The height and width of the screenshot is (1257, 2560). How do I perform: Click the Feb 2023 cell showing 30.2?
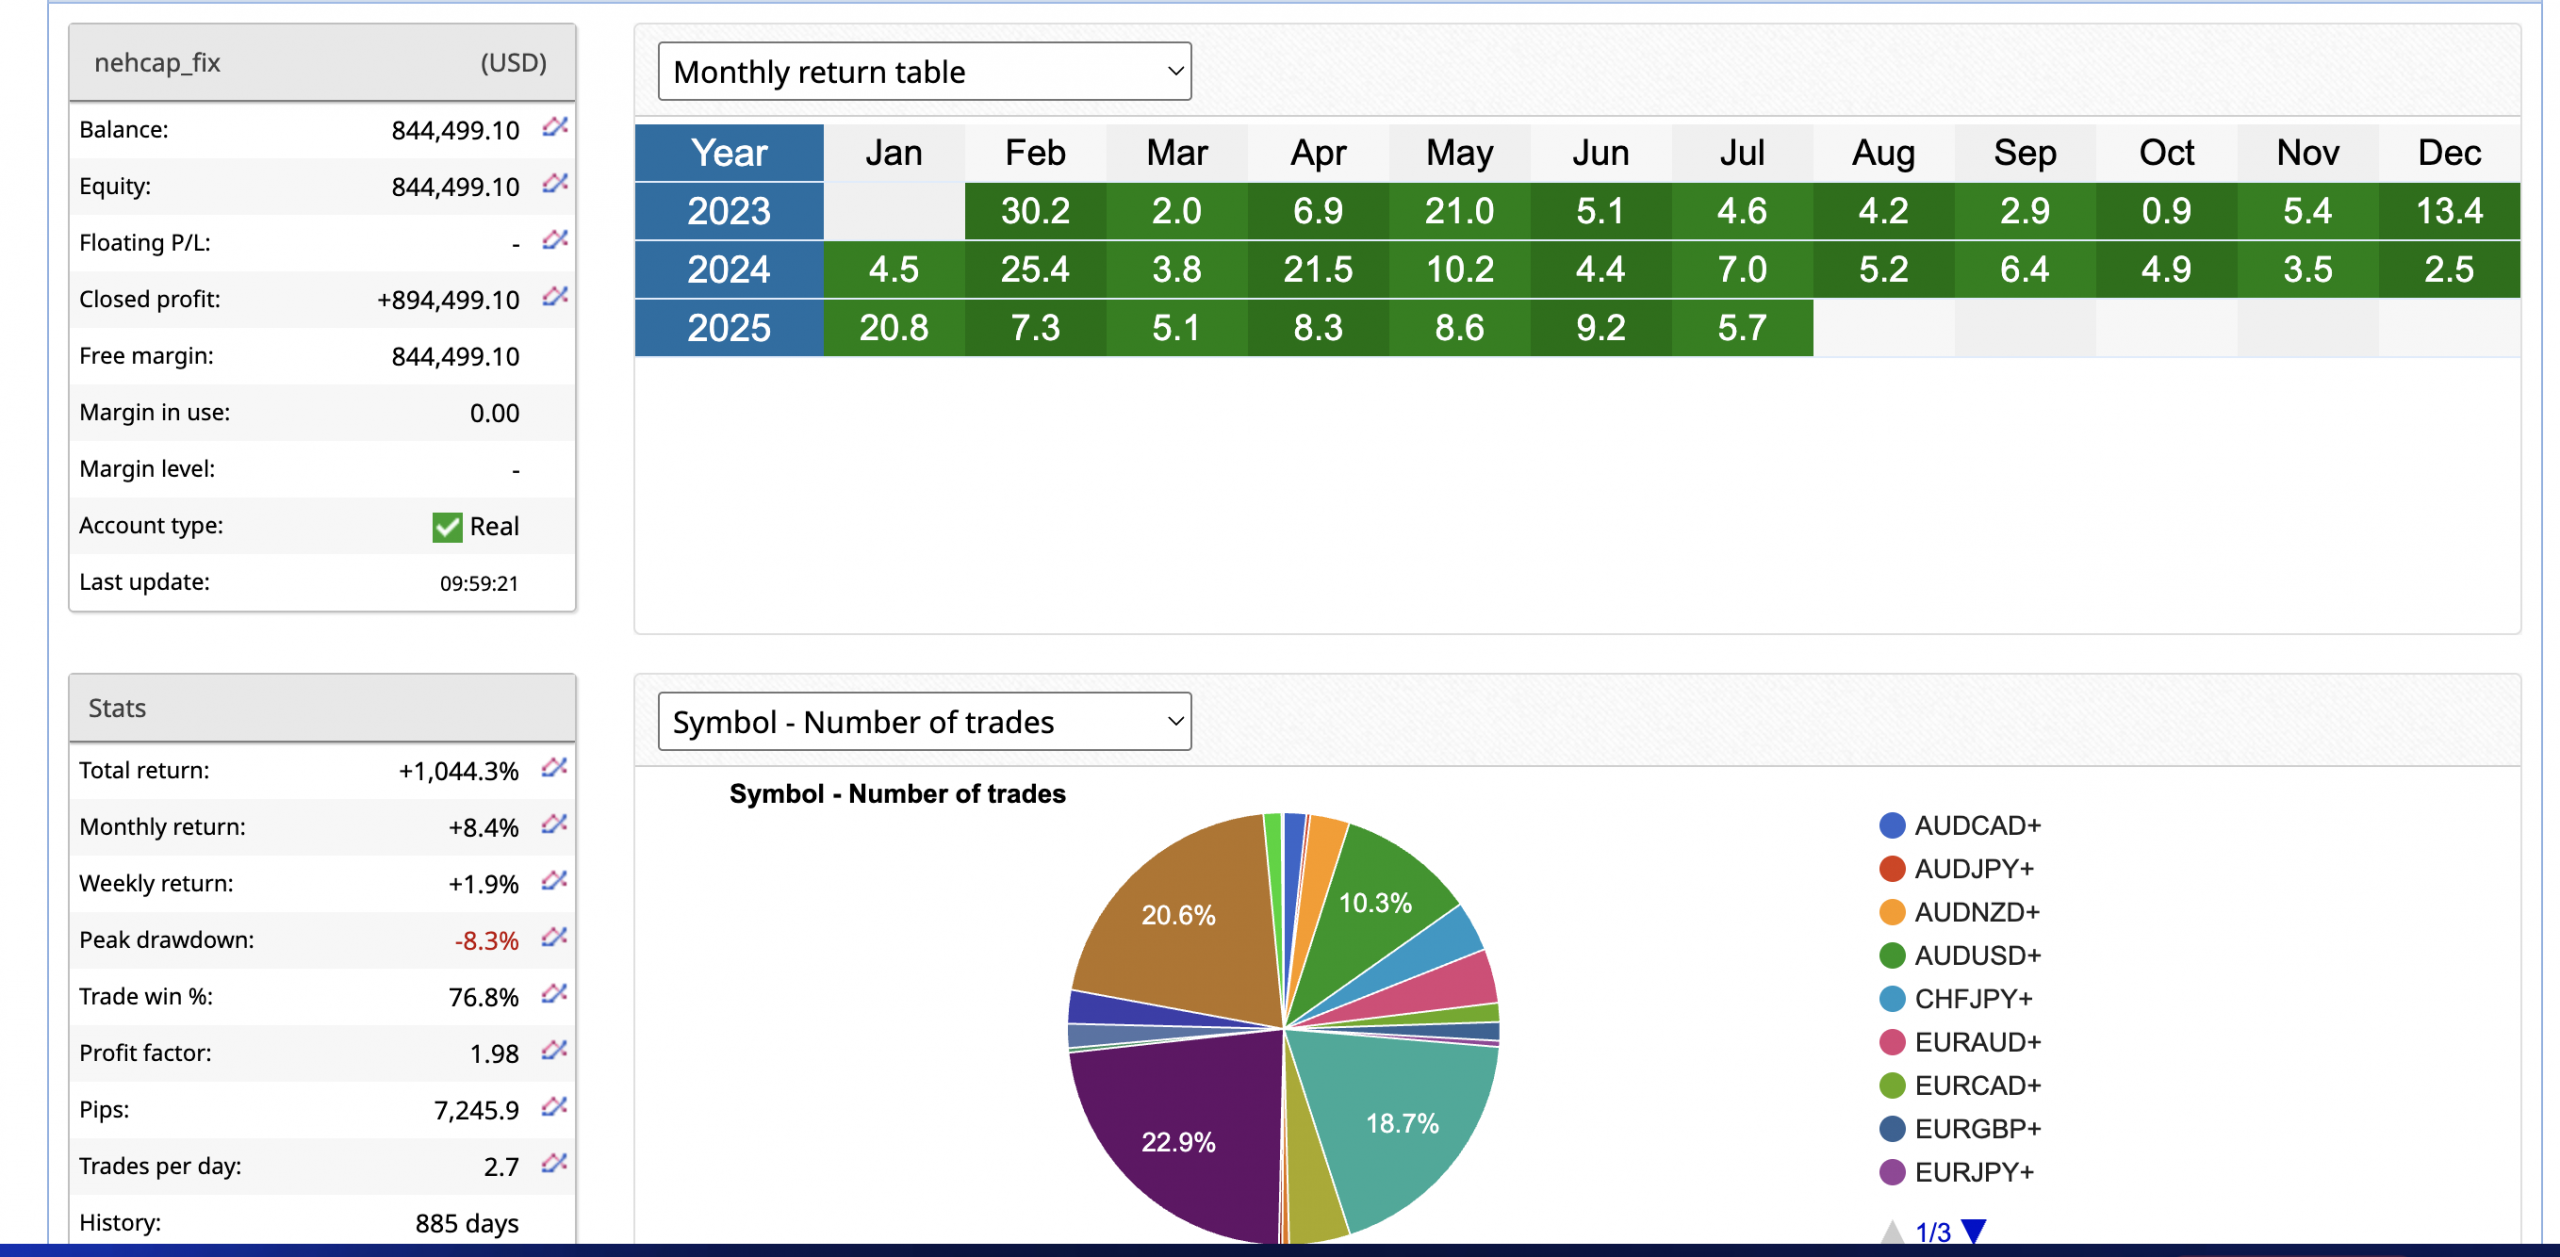point(1035,212)
